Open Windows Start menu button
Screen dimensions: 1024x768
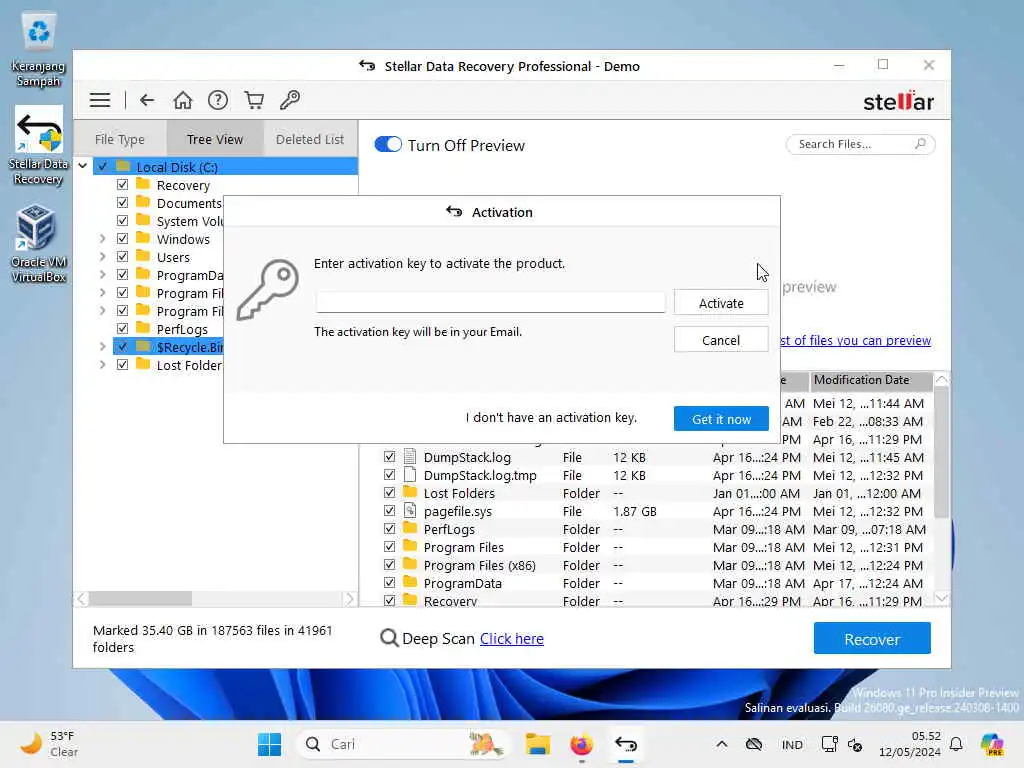pyautogui.click(x=269, y=744)
